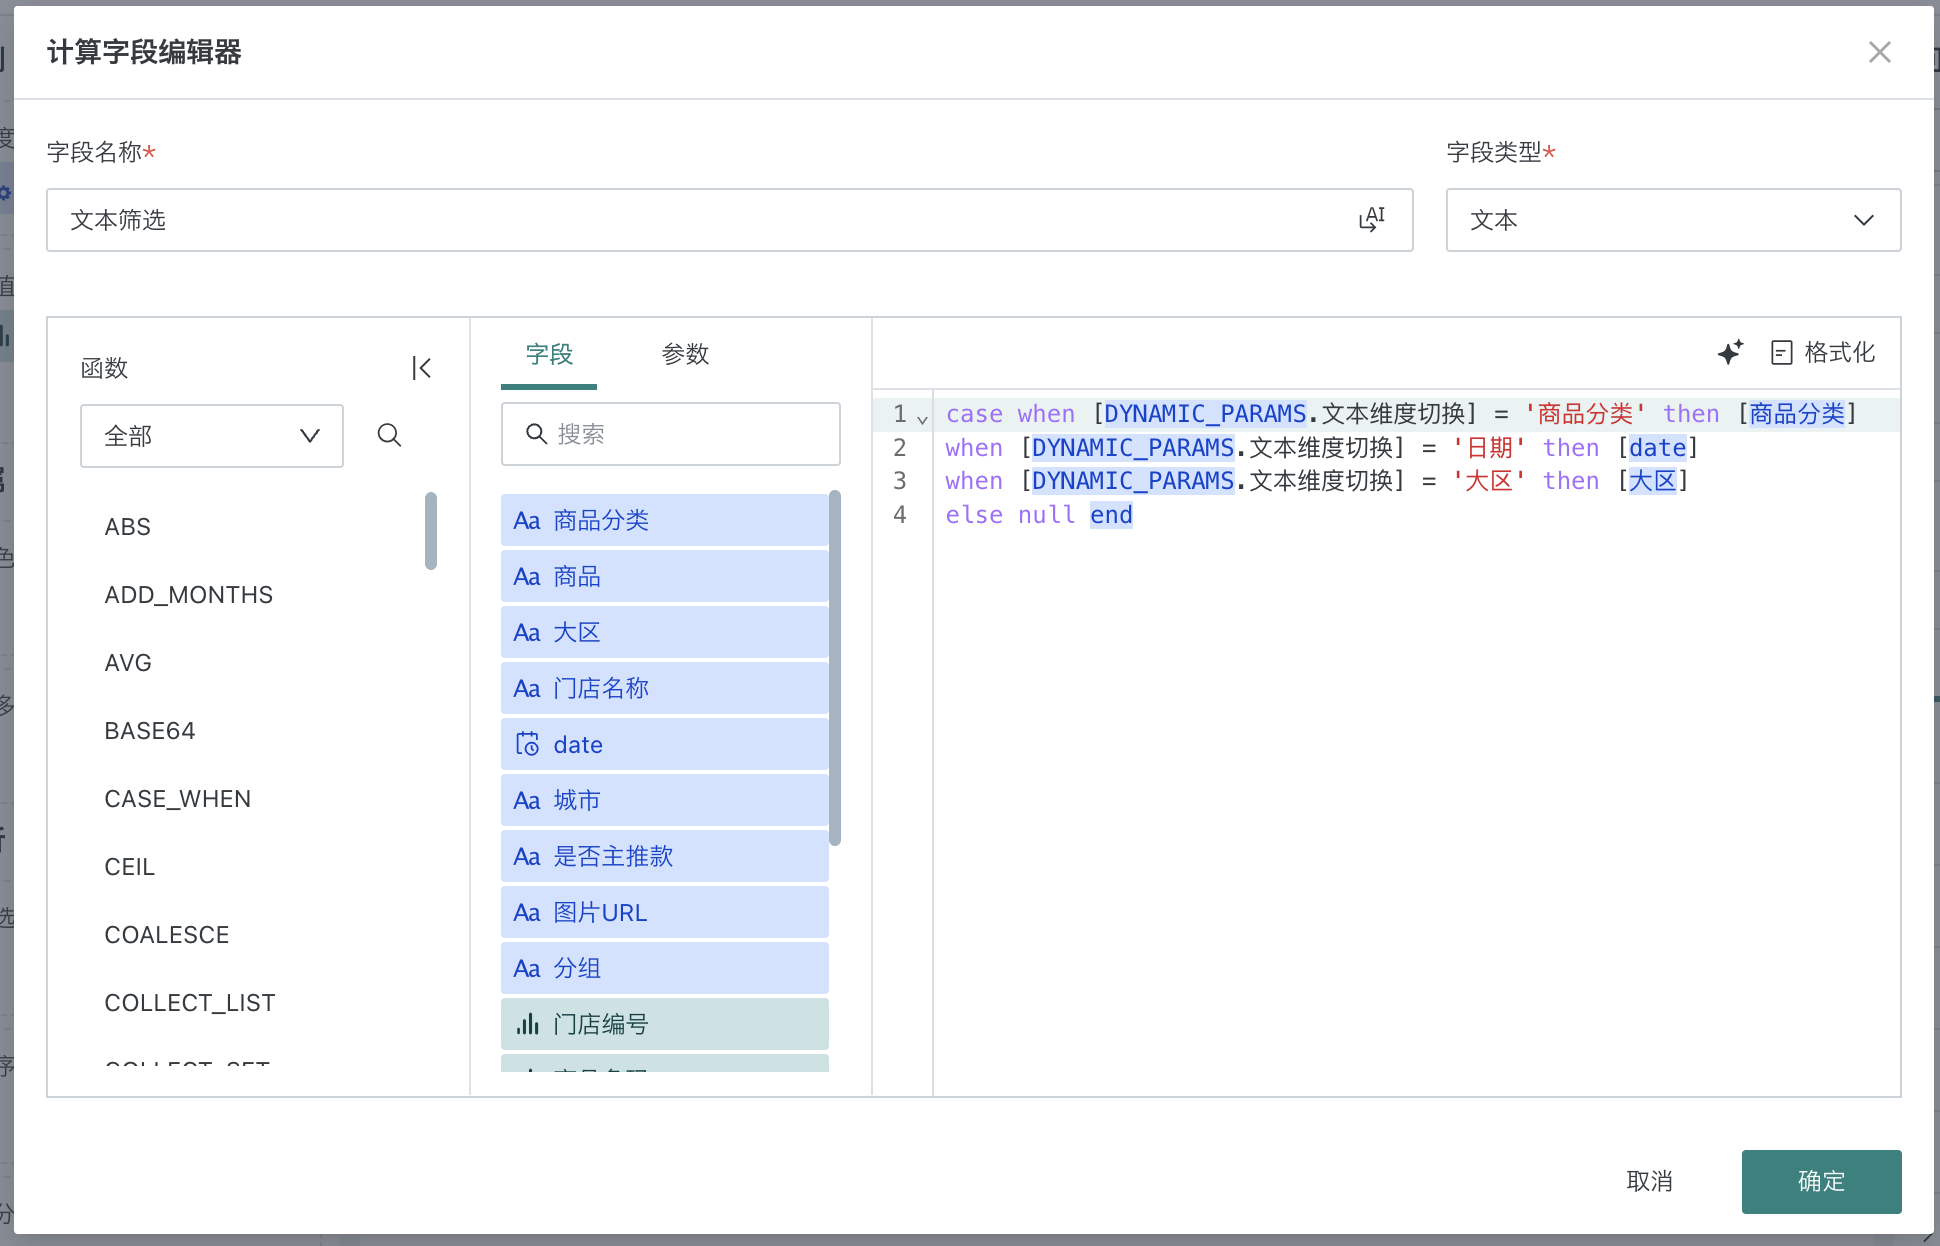The image size is (1940, 1246).
Task: Insert the 大区 field from list
Action: click(664, 632)
